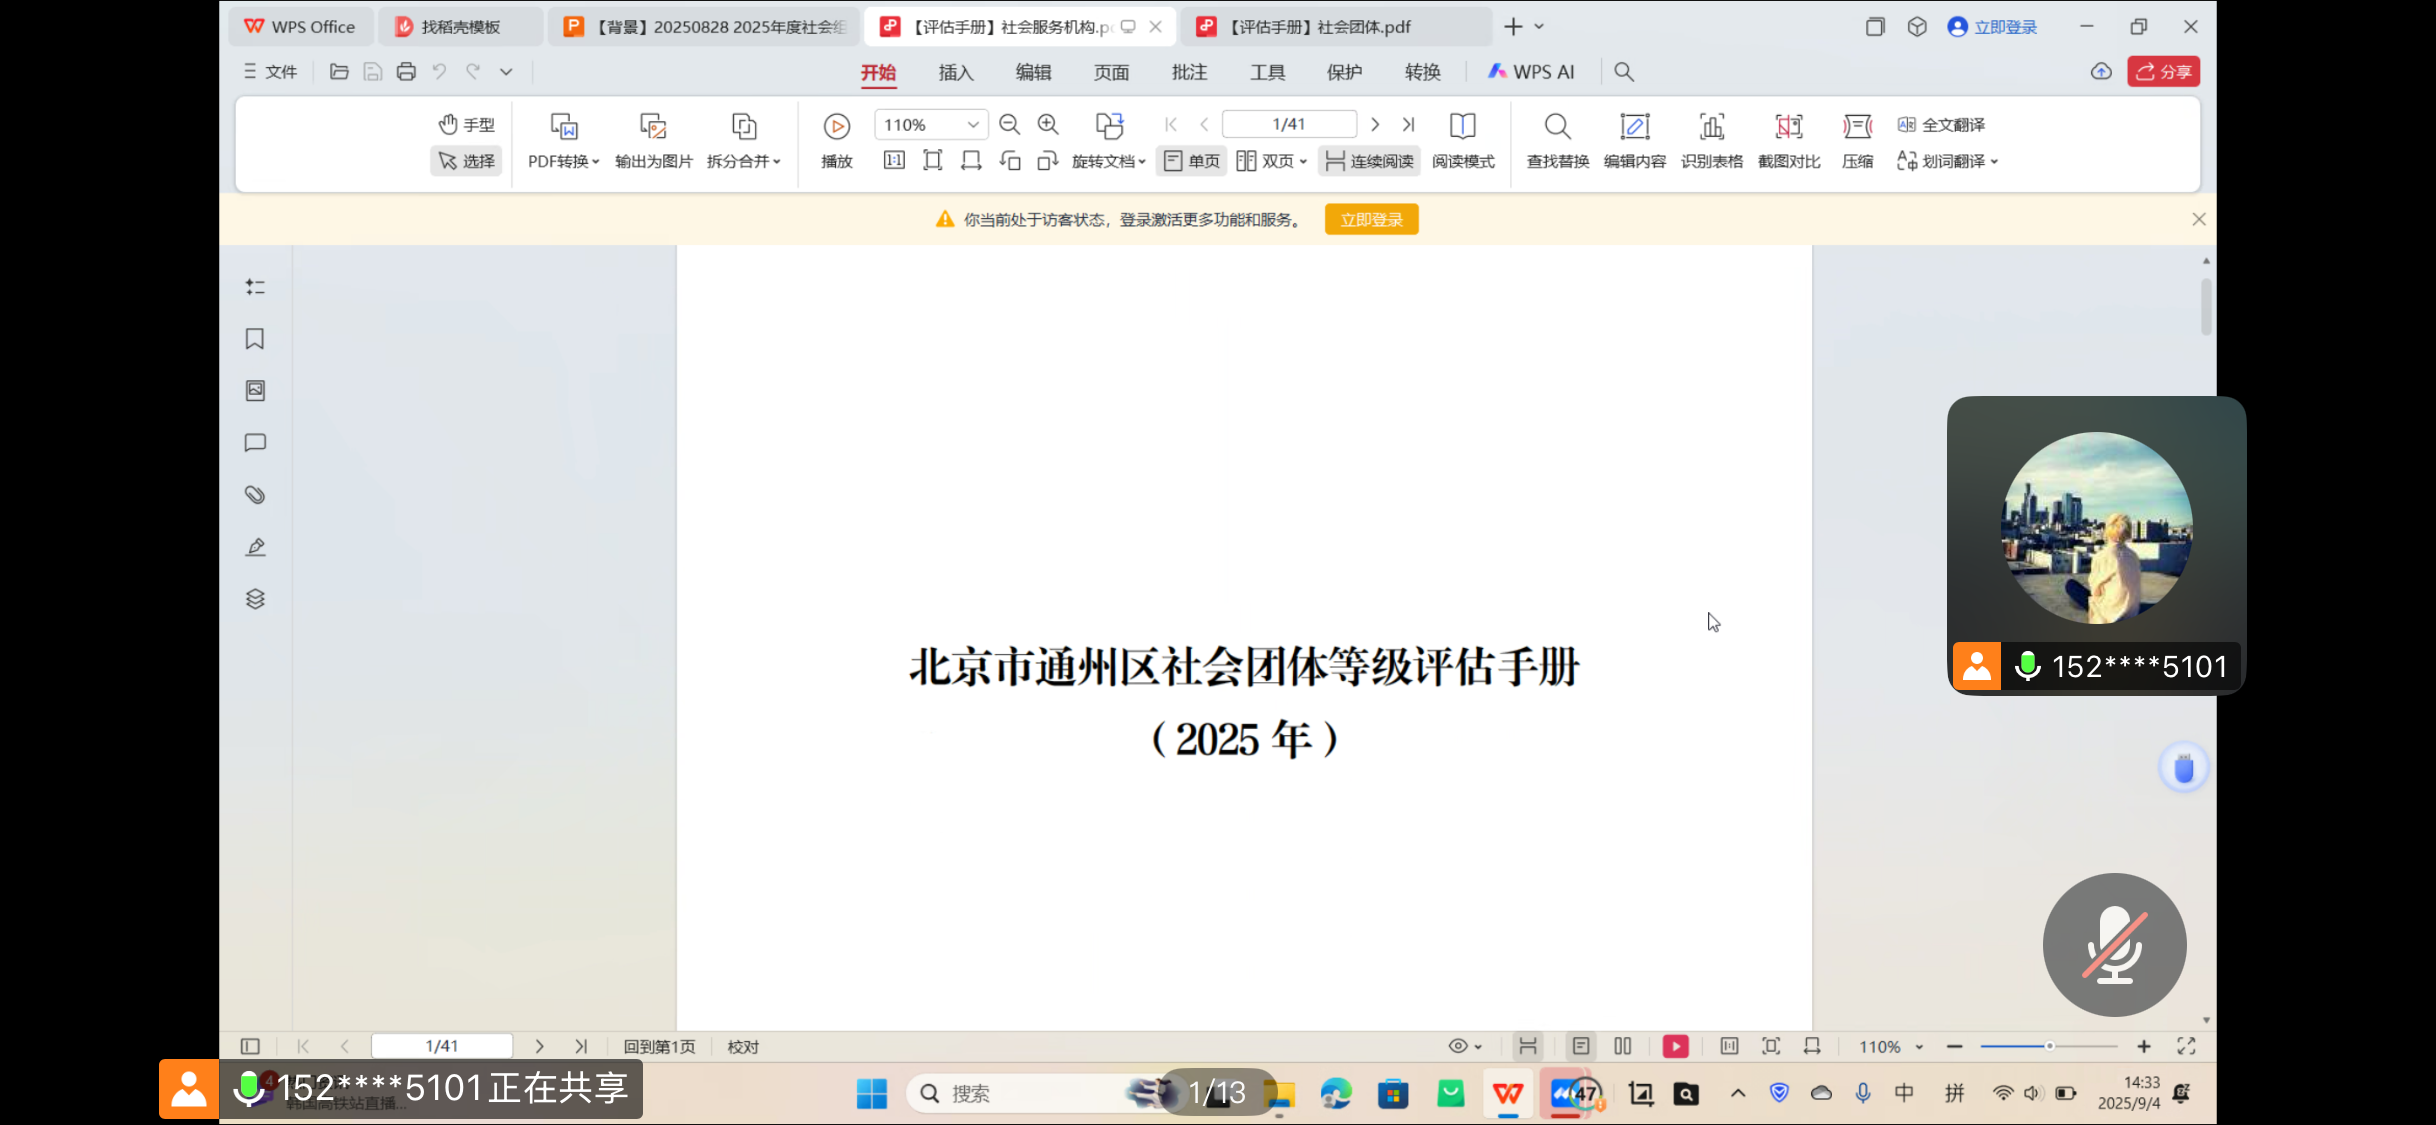Screen dimensions: 2436x1125
Task: Expand quick access toolbar chevron
Action: point(506,72)
